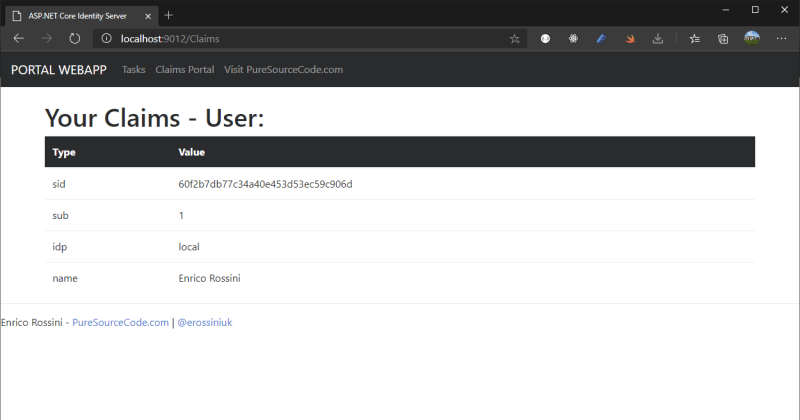This screenshot has height=420, width=800.
Task: Select the 60f2b7db77c34a40e453d53ec59c906d value
Action: pos(265,184)
